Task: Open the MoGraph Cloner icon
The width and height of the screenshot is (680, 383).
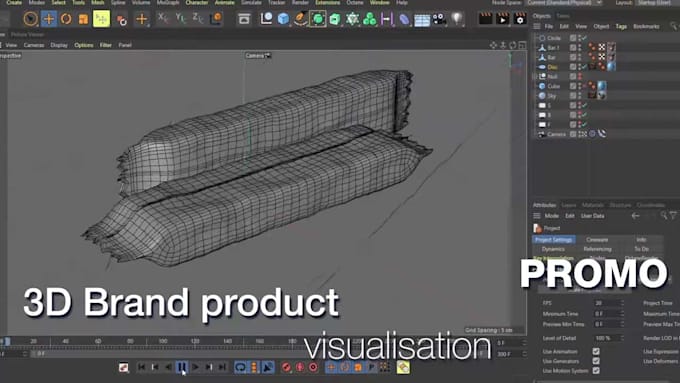Action: pyautogui.click(x=352, y=19)
